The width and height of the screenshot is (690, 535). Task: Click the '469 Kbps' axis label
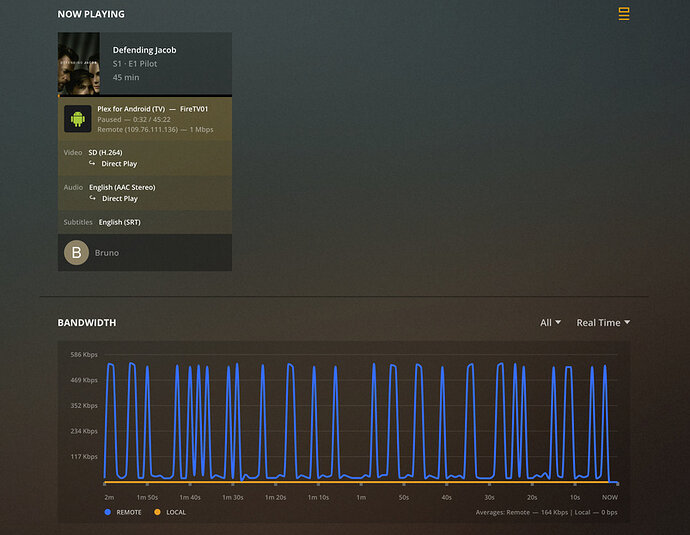(x=84, y=380)
